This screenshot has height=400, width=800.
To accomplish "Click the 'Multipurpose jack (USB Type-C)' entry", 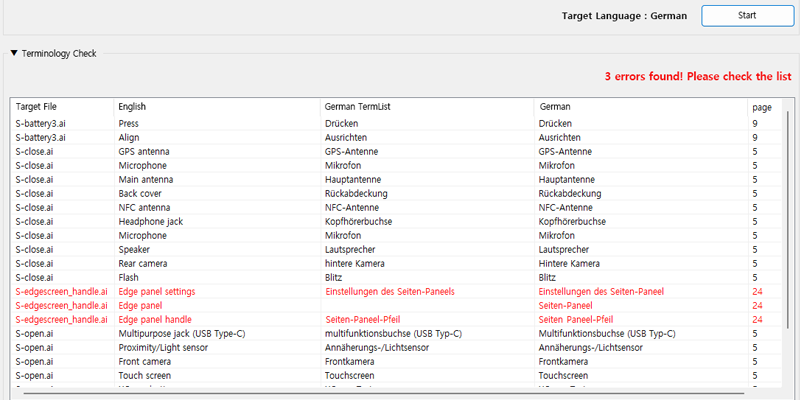I will pyautogui.click(x=182, y=334).
